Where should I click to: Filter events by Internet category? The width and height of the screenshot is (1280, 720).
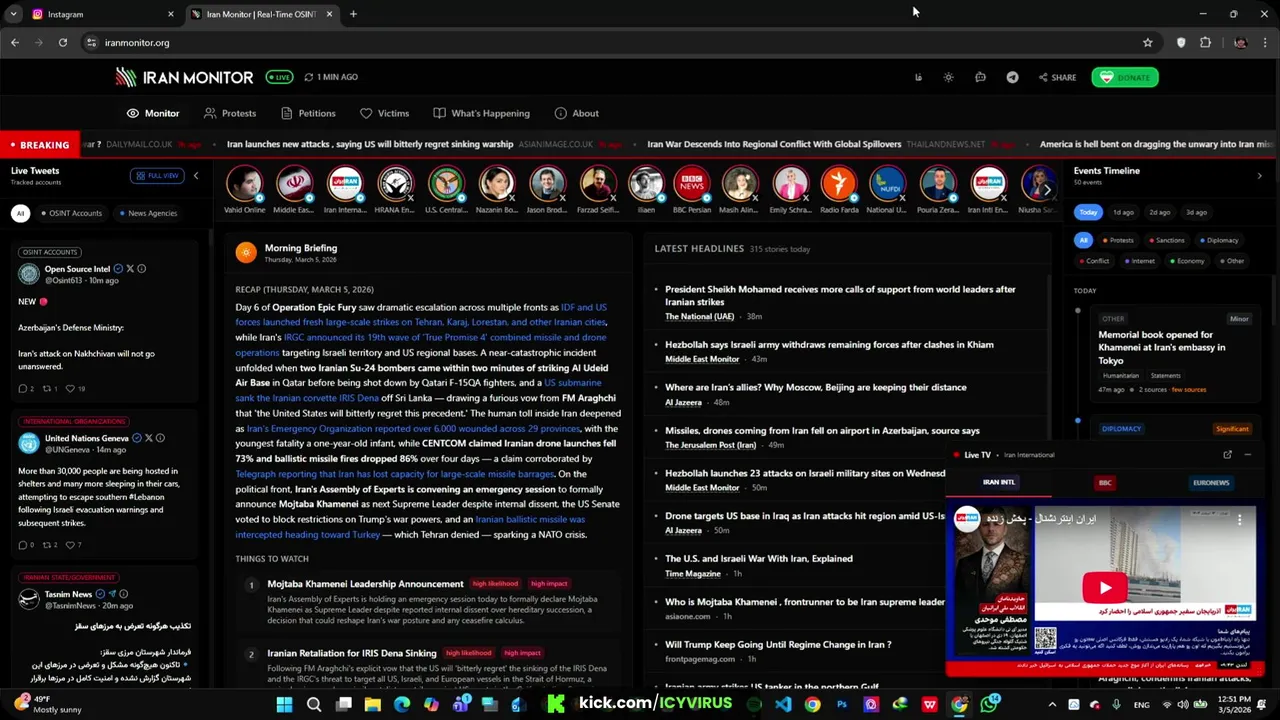coord(1139,261)
